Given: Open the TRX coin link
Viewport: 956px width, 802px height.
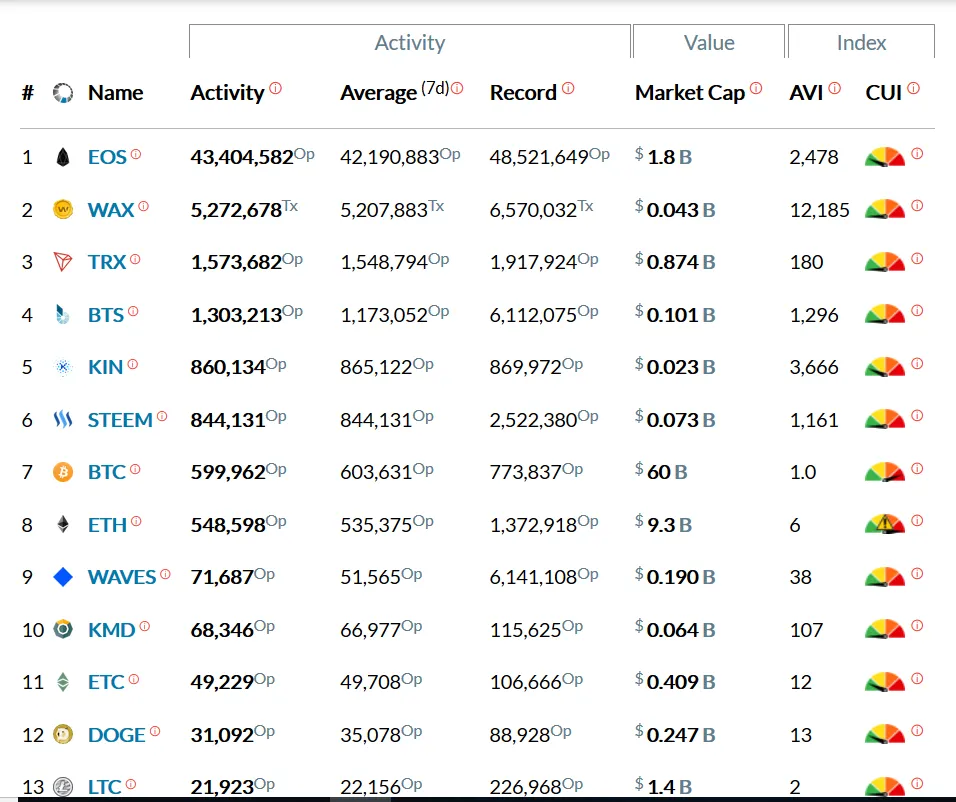Looking at the screenshot, I should (107, 262).
